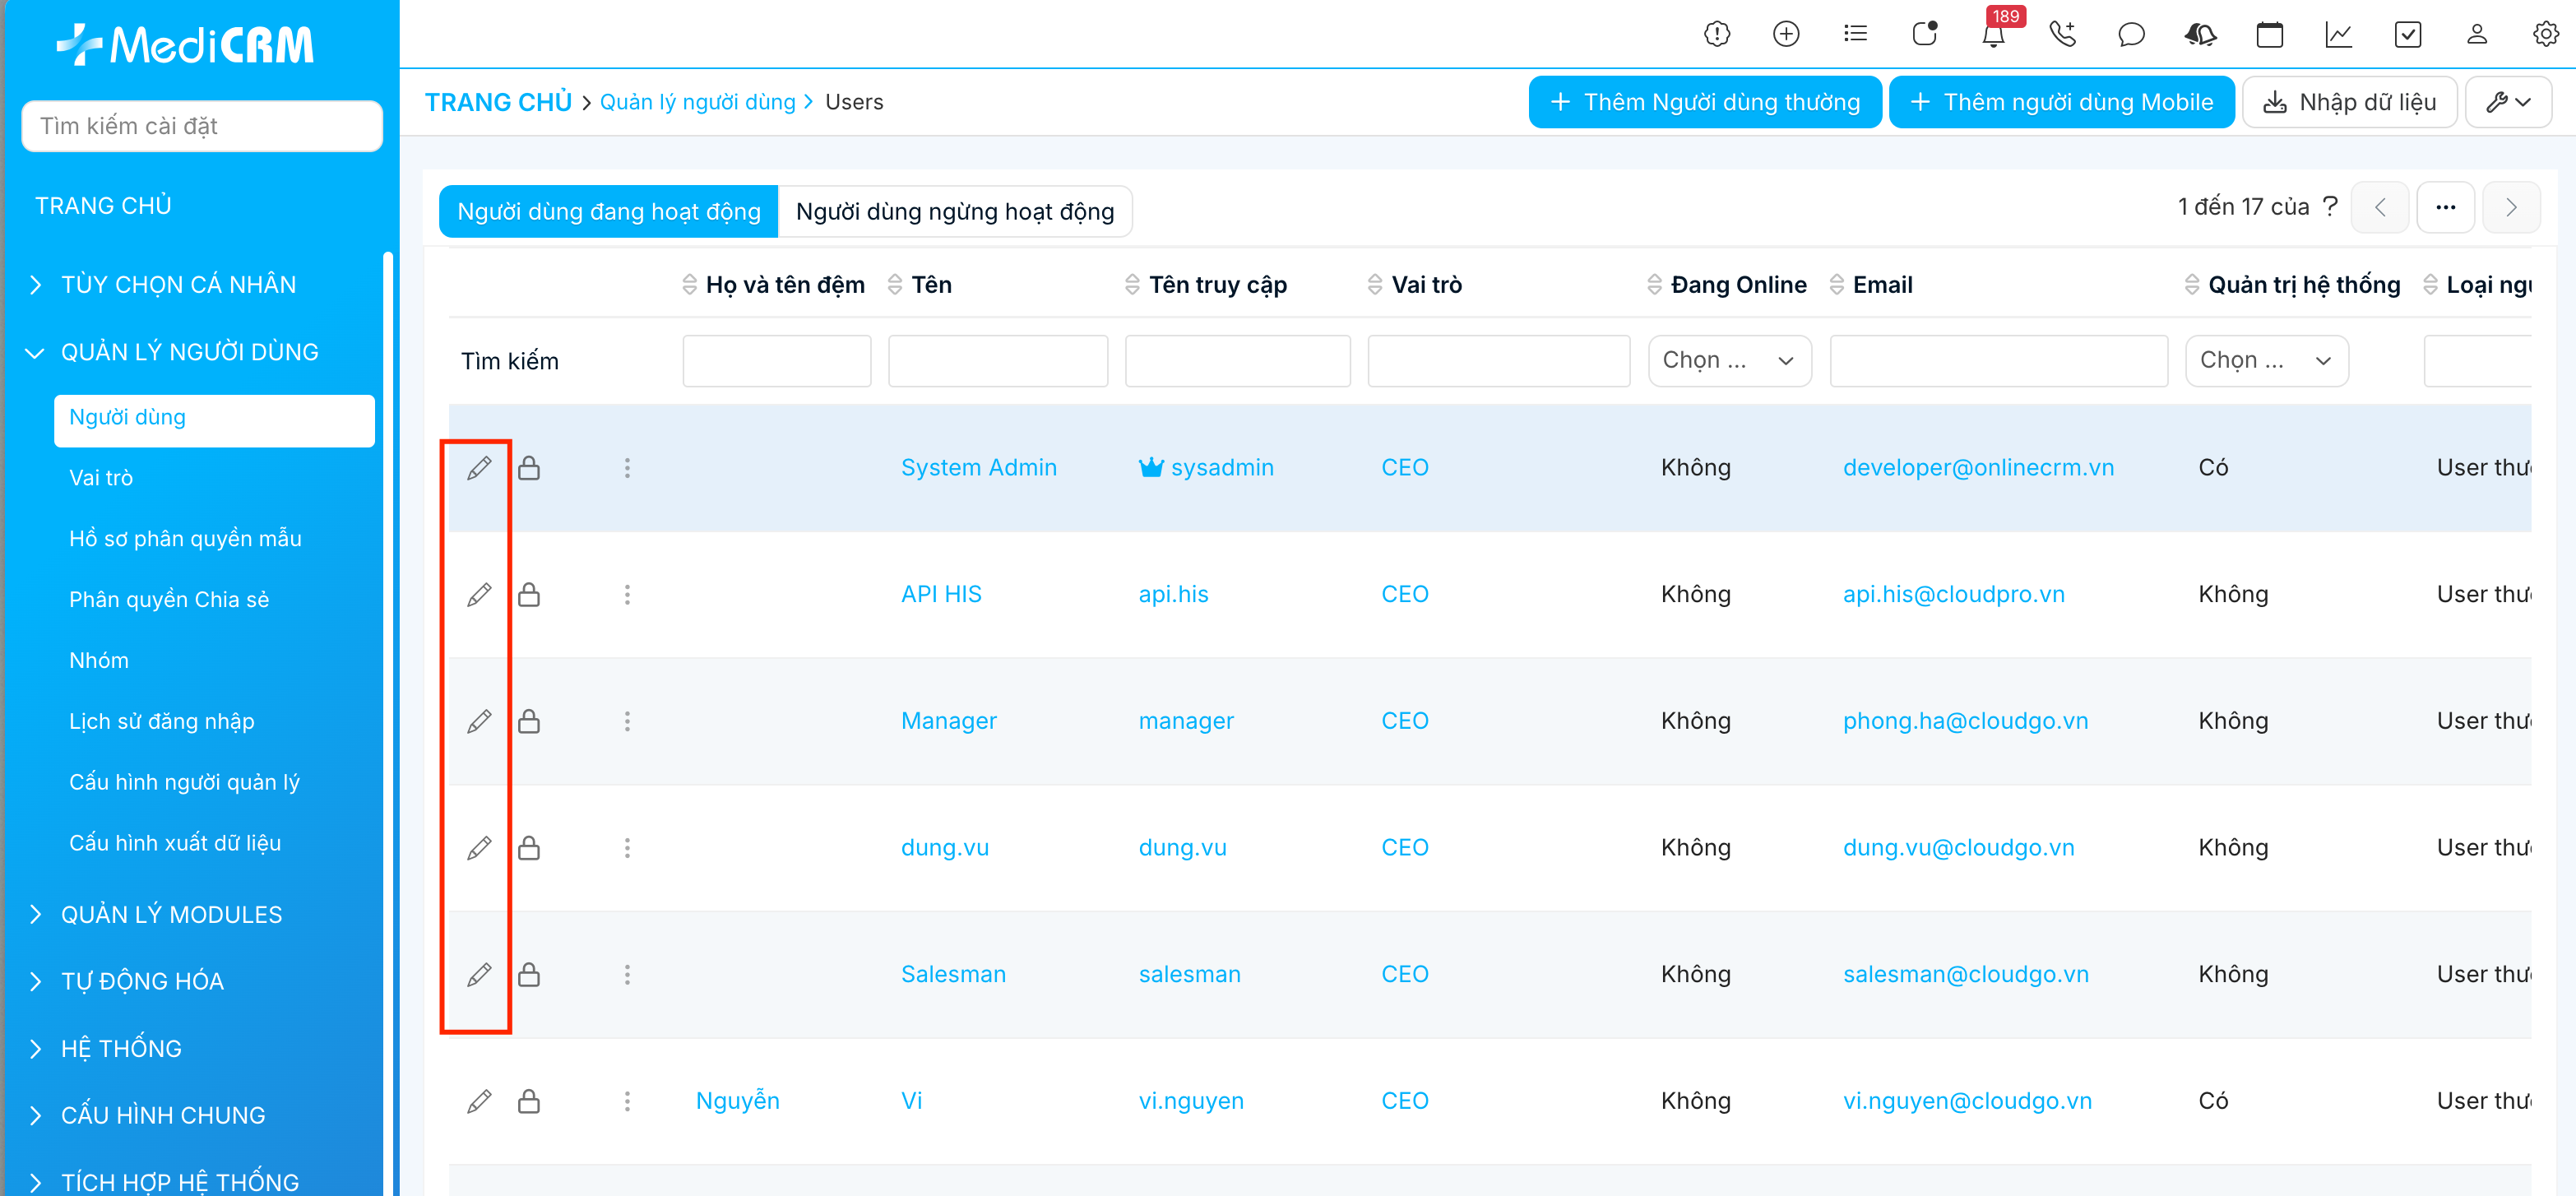2576x1196 pixels.
Task: Open the Đang Online filter dropdown
Action: point(1729,361)
